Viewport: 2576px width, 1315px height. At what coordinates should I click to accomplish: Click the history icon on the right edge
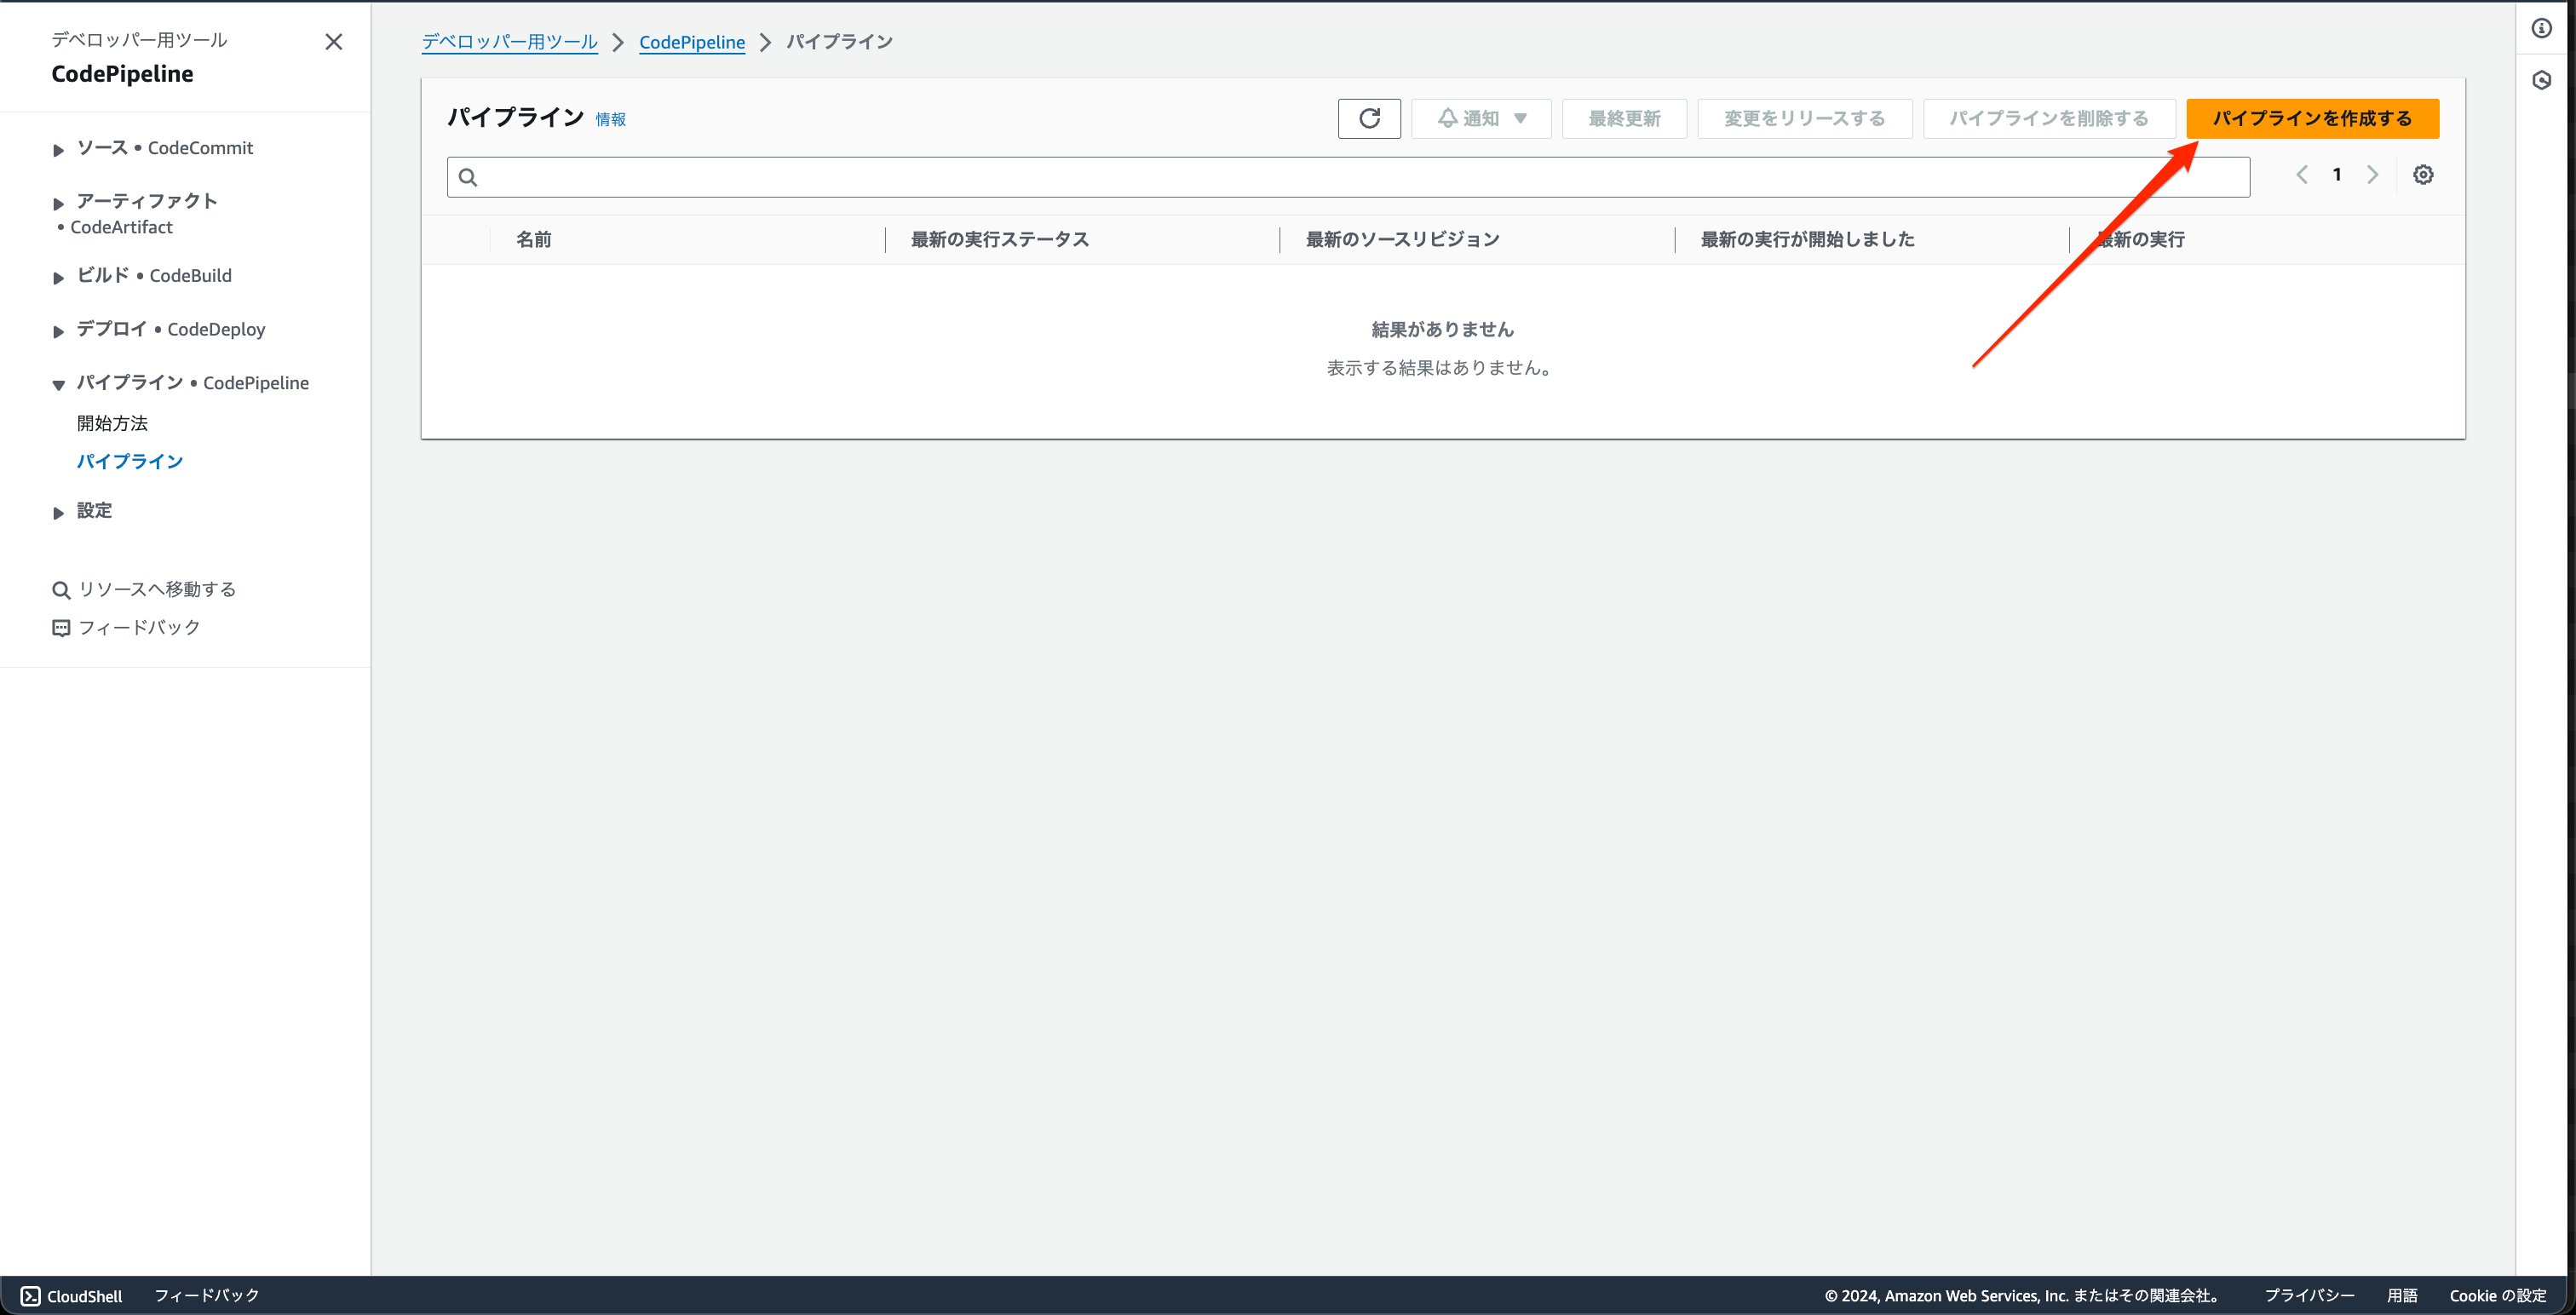[2541, 80]
